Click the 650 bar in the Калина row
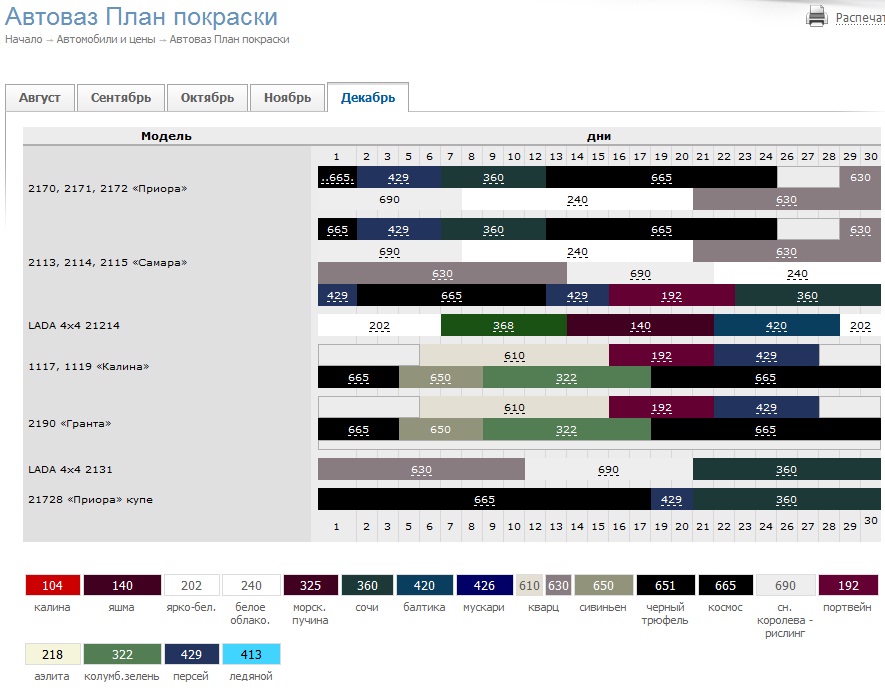885x698 pixels. [x=441, y=377]
